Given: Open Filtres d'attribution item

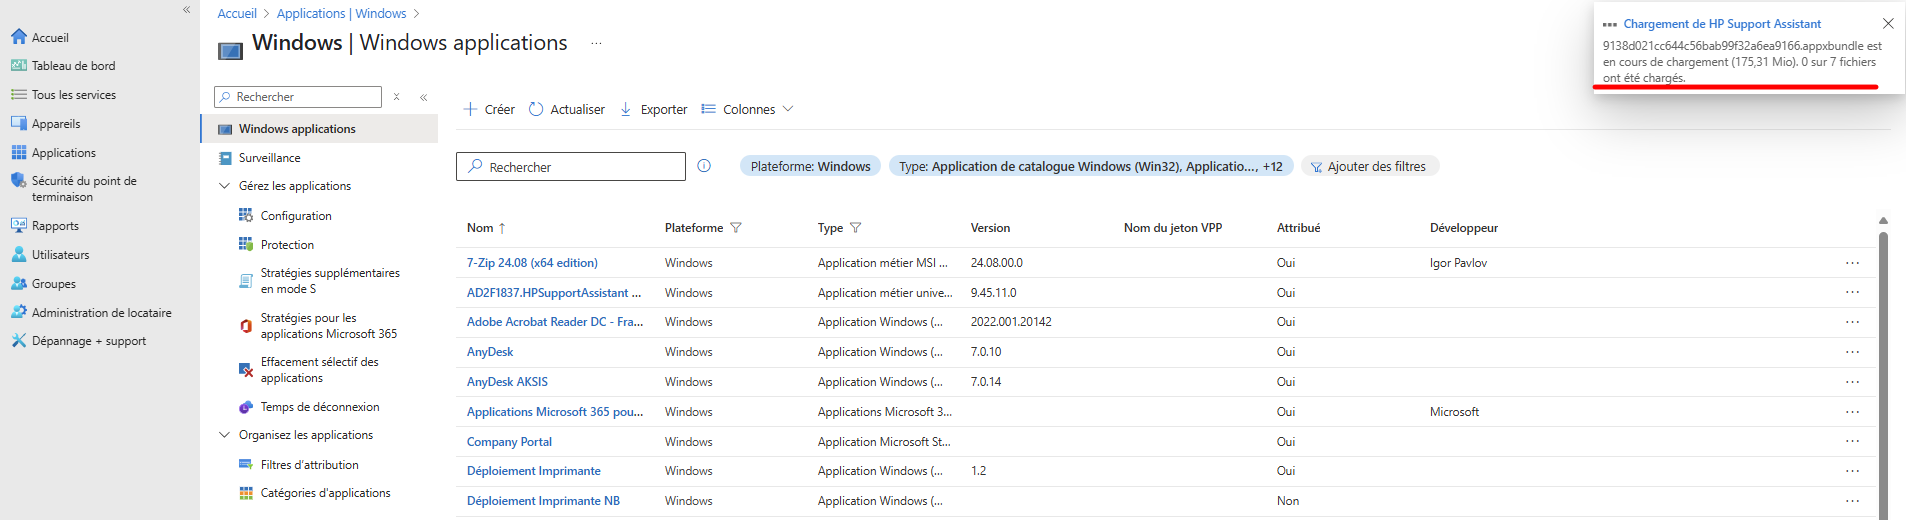Looking at the screenshot, I should click(x=309, y=465).
